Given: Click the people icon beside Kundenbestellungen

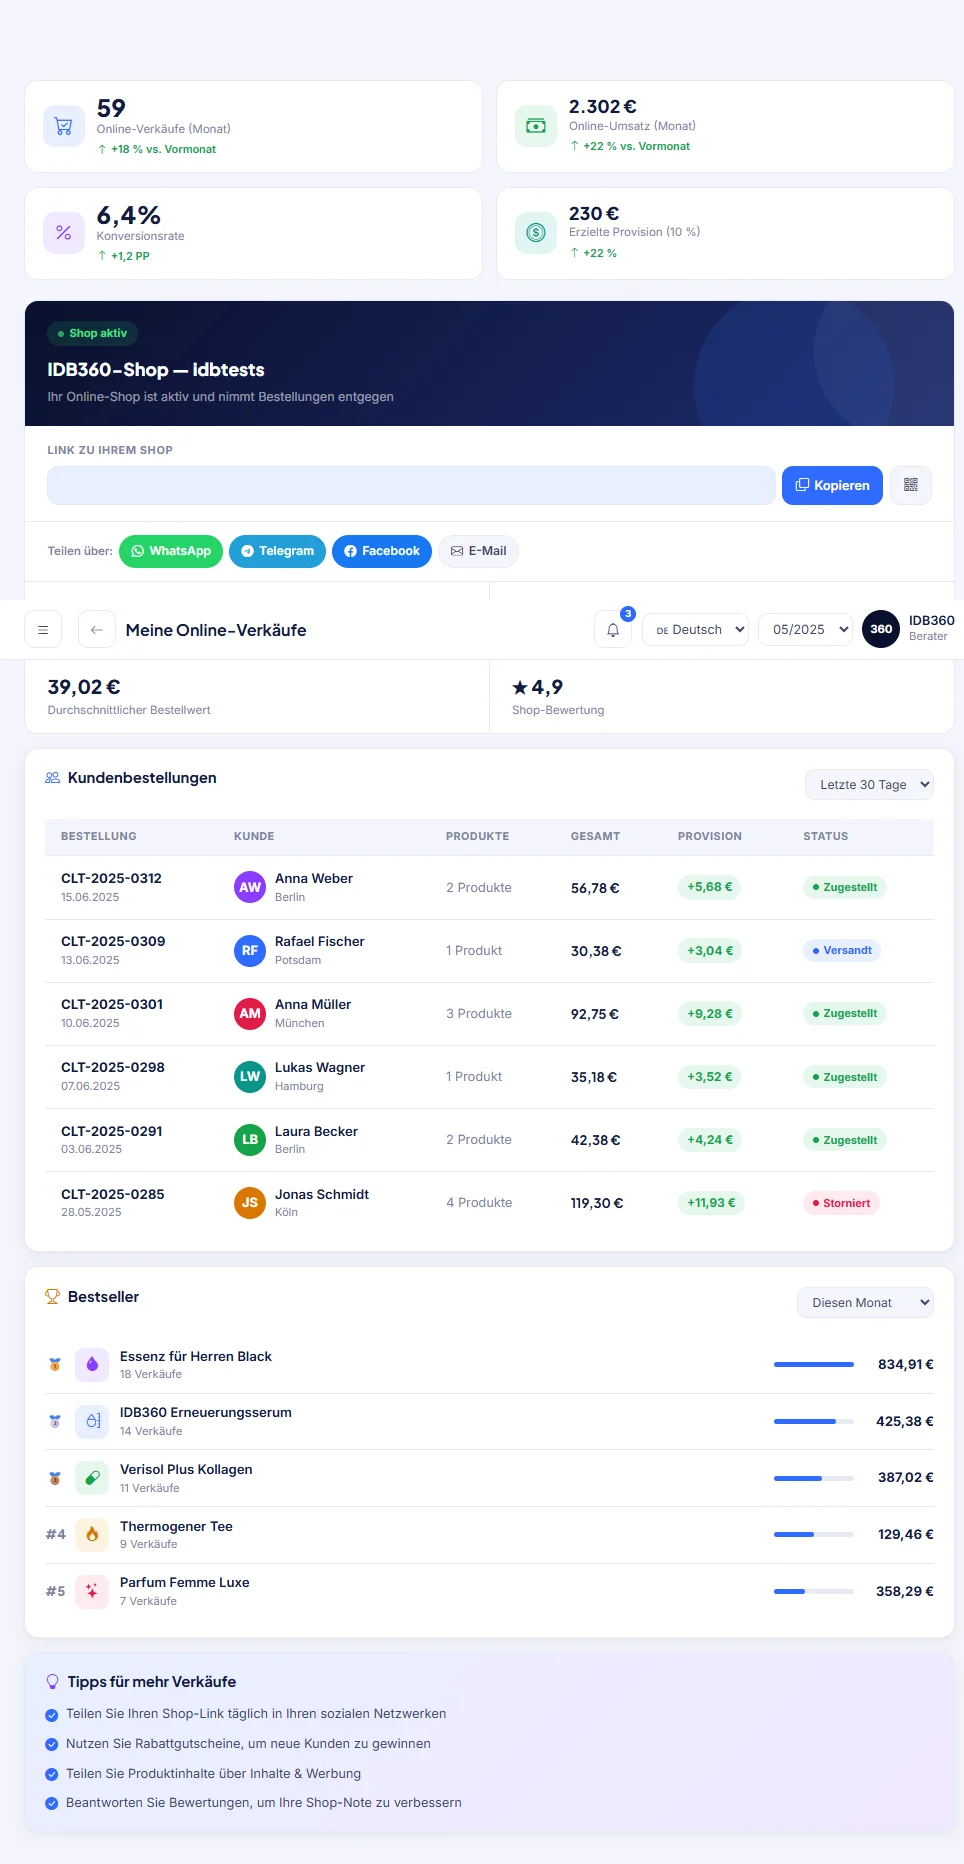Looking at the screenshot, I should point(53,778).
